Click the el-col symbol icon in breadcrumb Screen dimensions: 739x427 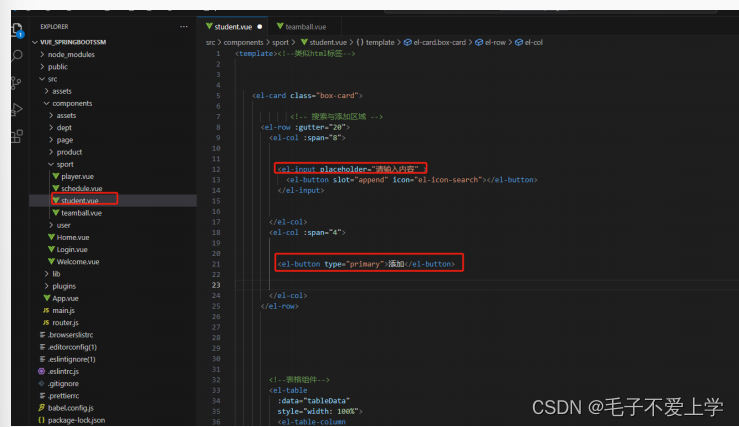pos(519,42)
